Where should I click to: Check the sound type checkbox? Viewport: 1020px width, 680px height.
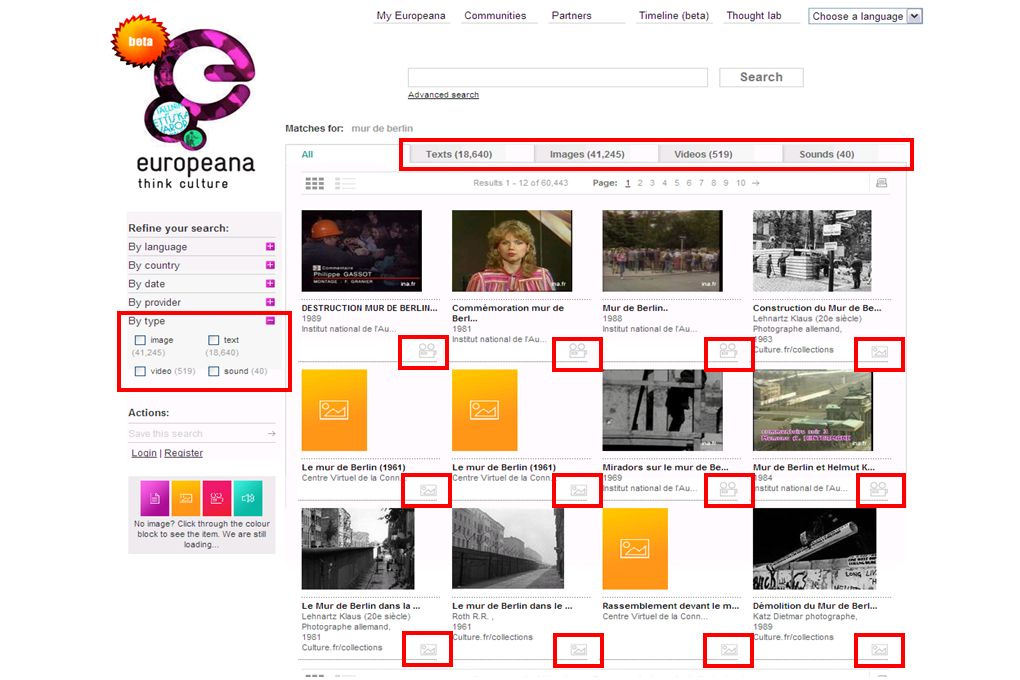click(213, 371)
